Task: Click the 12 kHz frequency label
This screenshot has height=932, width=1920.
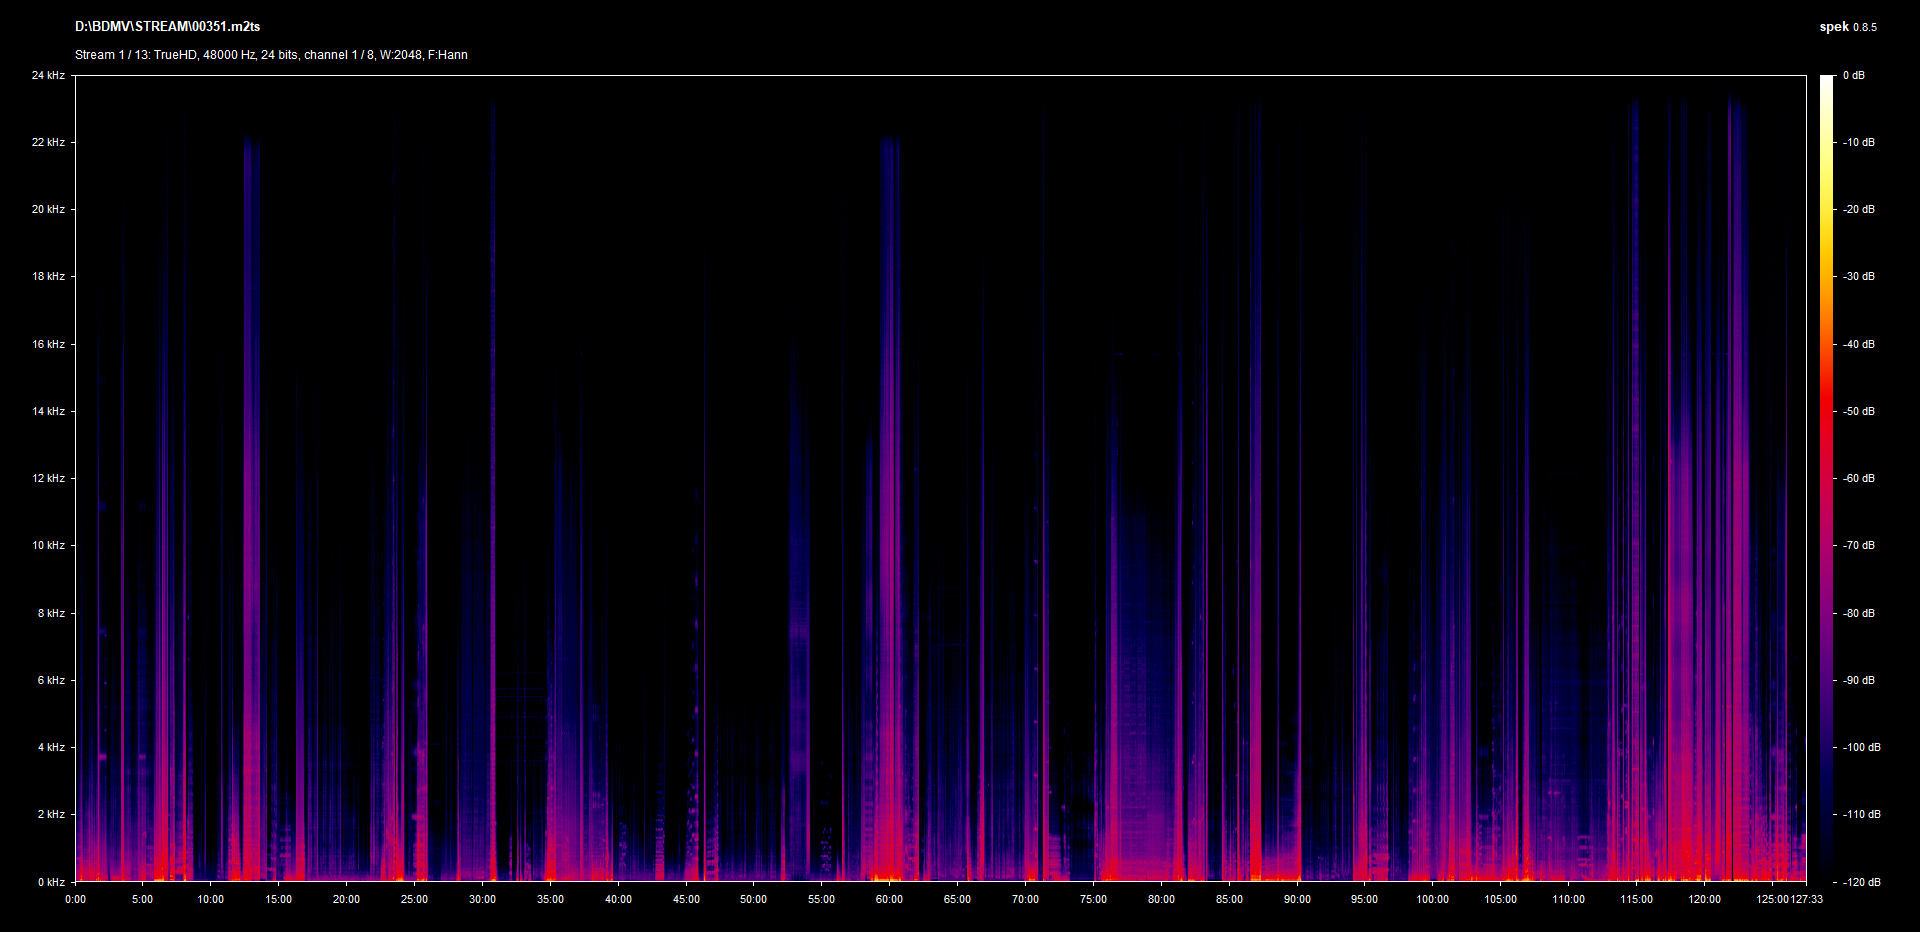Action: [x=48, y=478]
